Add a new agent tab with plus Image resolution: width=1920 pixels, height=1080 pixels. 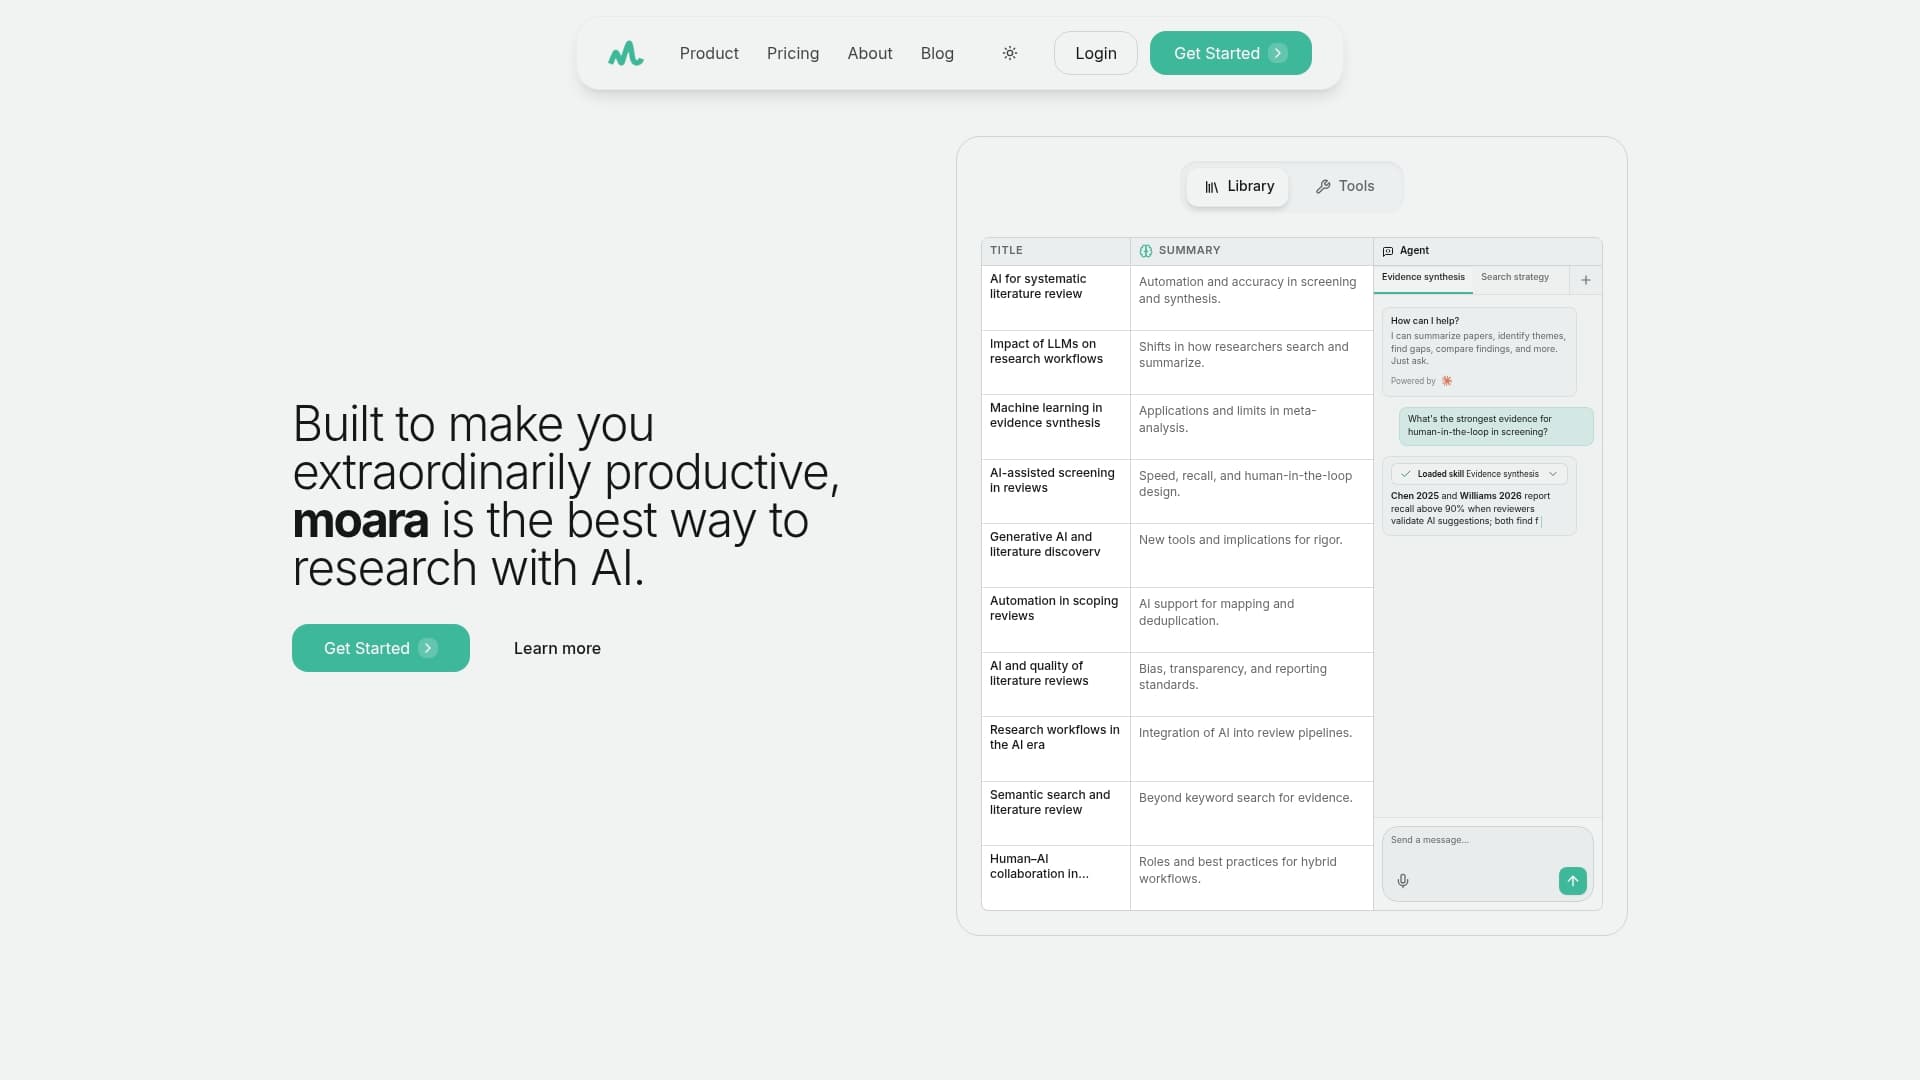(x=1586, y=280)
